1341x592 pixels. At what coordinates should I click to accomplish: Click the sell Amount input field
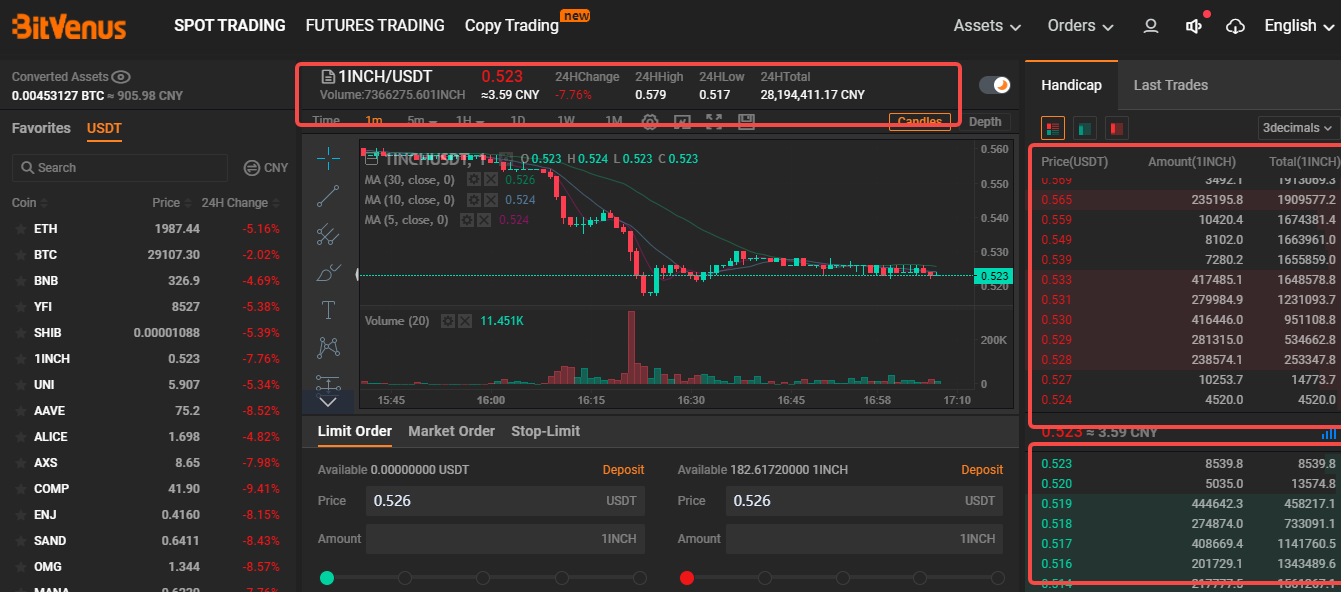pos(864,539)
